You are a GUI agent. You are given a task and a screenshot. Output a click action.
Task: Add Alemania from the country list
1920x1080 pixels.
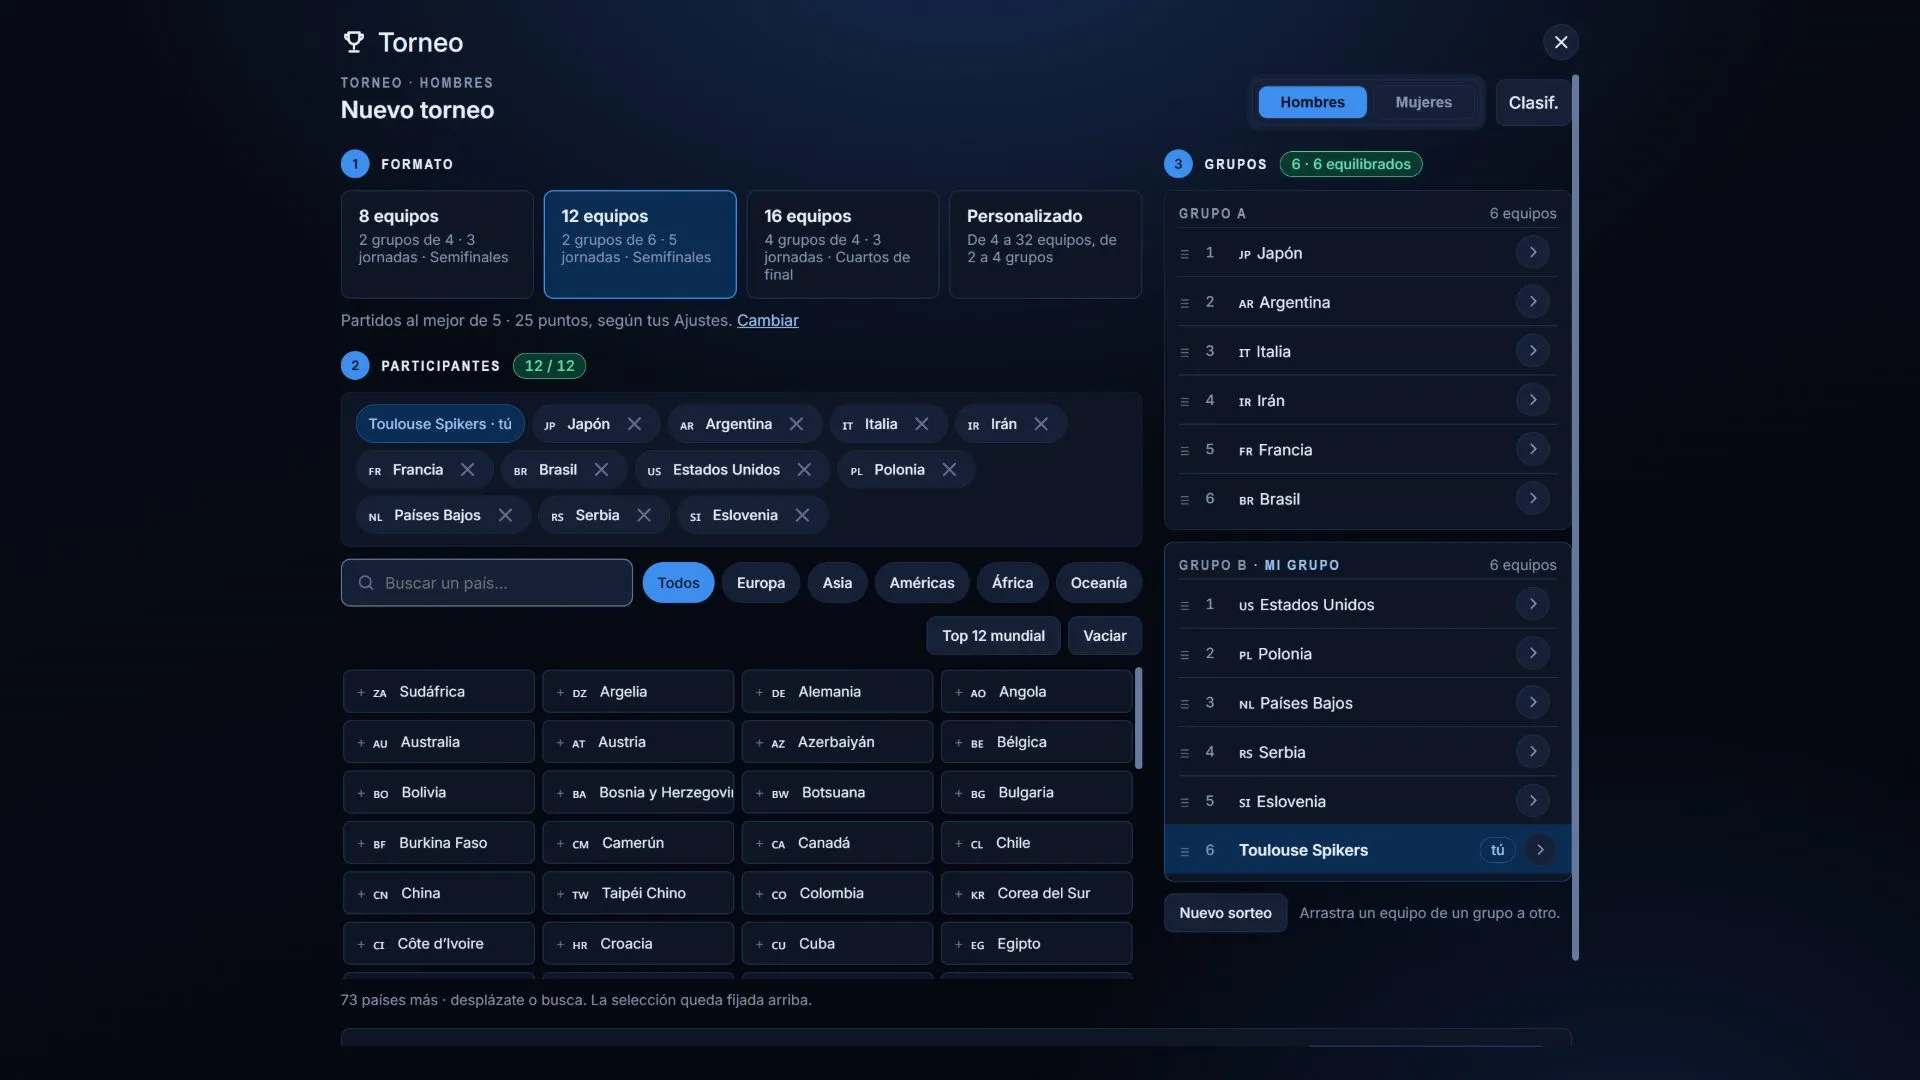pos(837,692)
